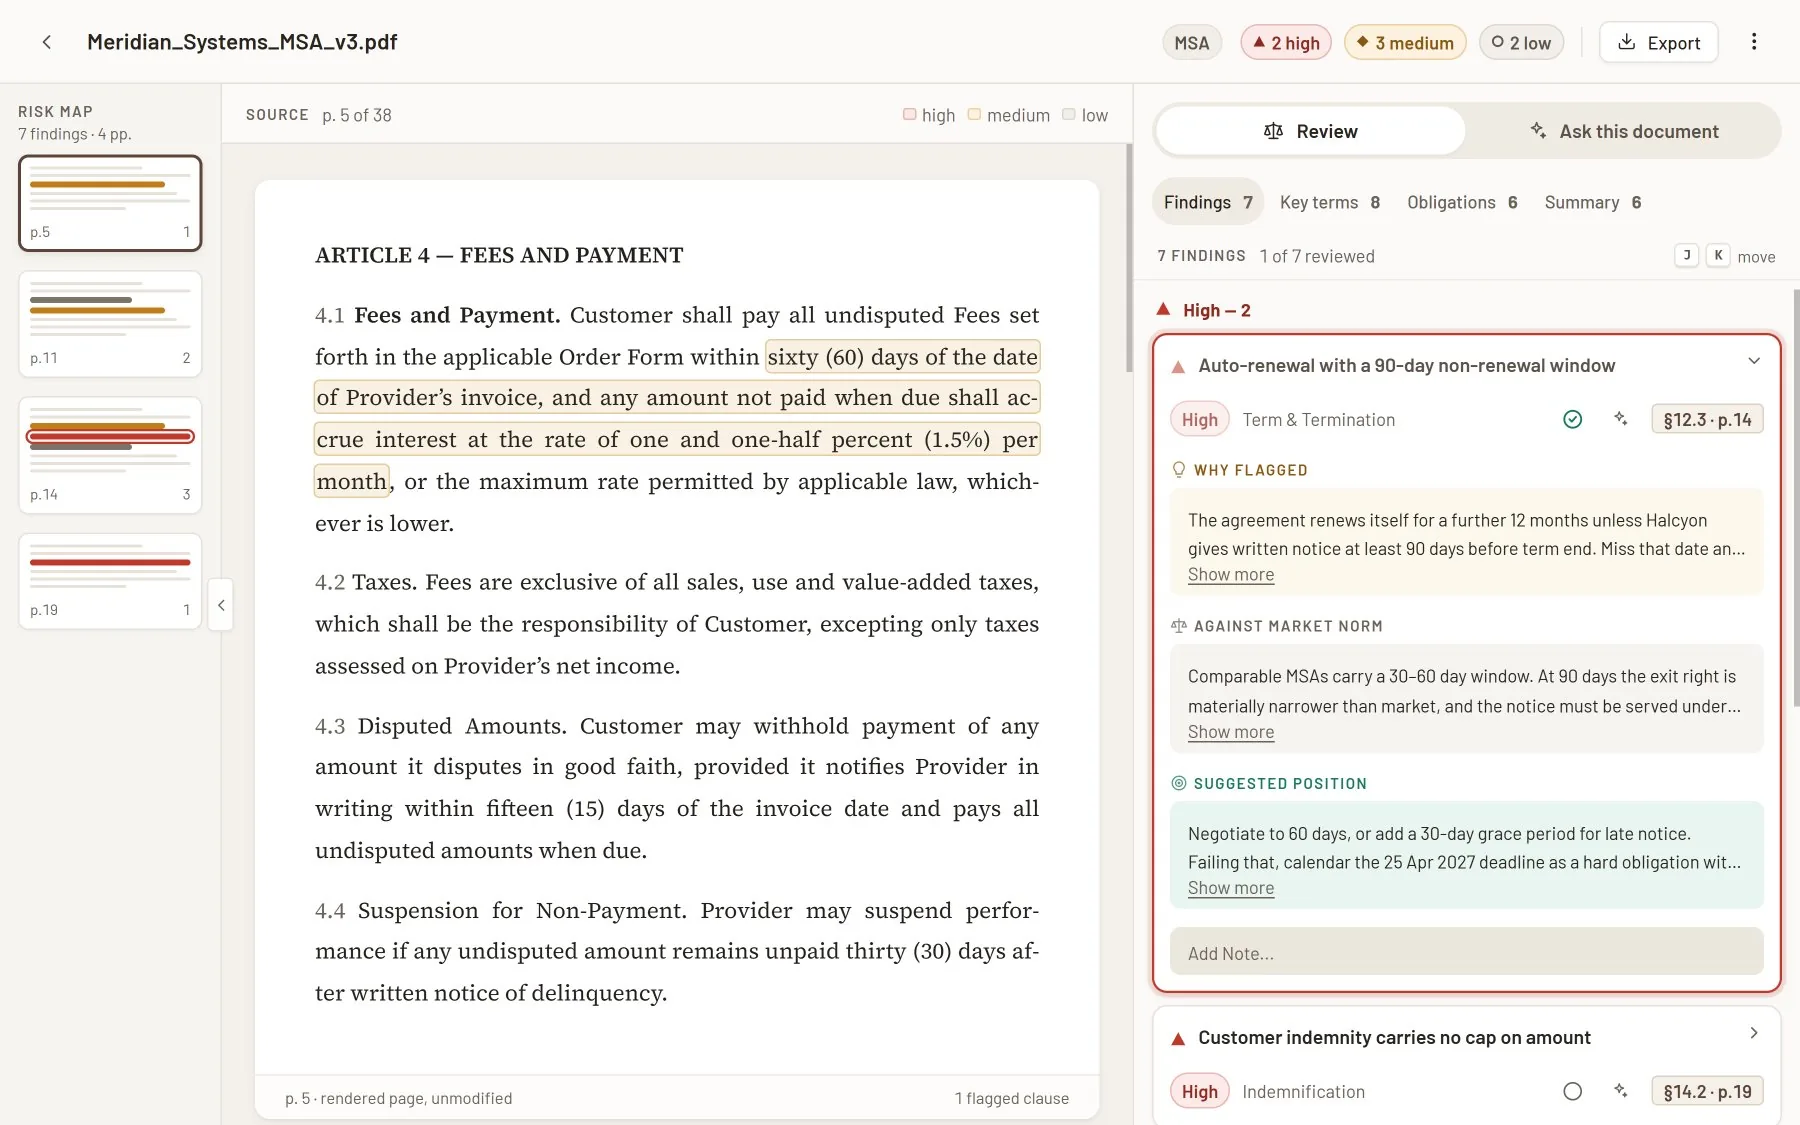Mark Customer indemnity finding as reviewed
The image size is (1800, 1125).
click(1572, 1091)
